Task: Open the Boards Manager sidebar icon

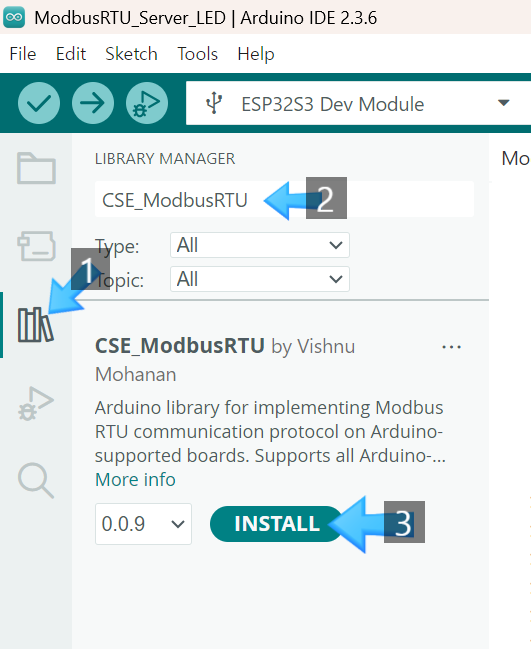Action: pos(36,246)
